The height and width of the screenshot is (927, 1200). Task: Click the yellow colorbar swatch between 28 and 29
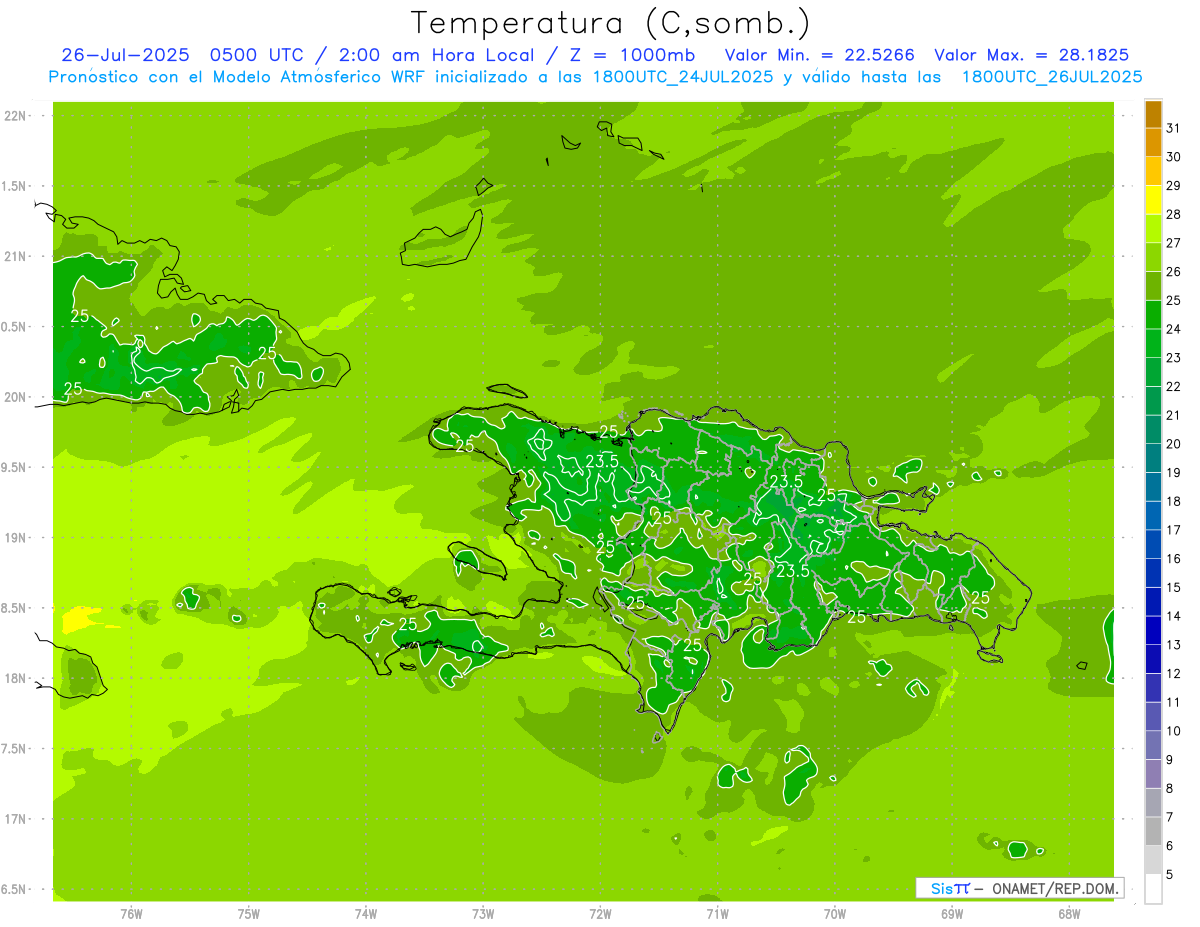click(x=1153, y=200)
